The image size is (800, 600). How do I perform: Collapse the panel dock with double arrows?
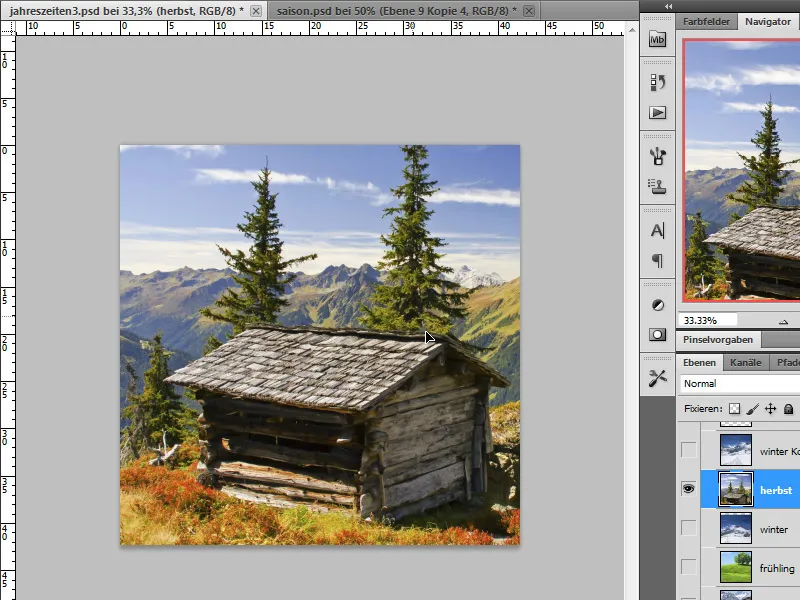pos(668,6)
